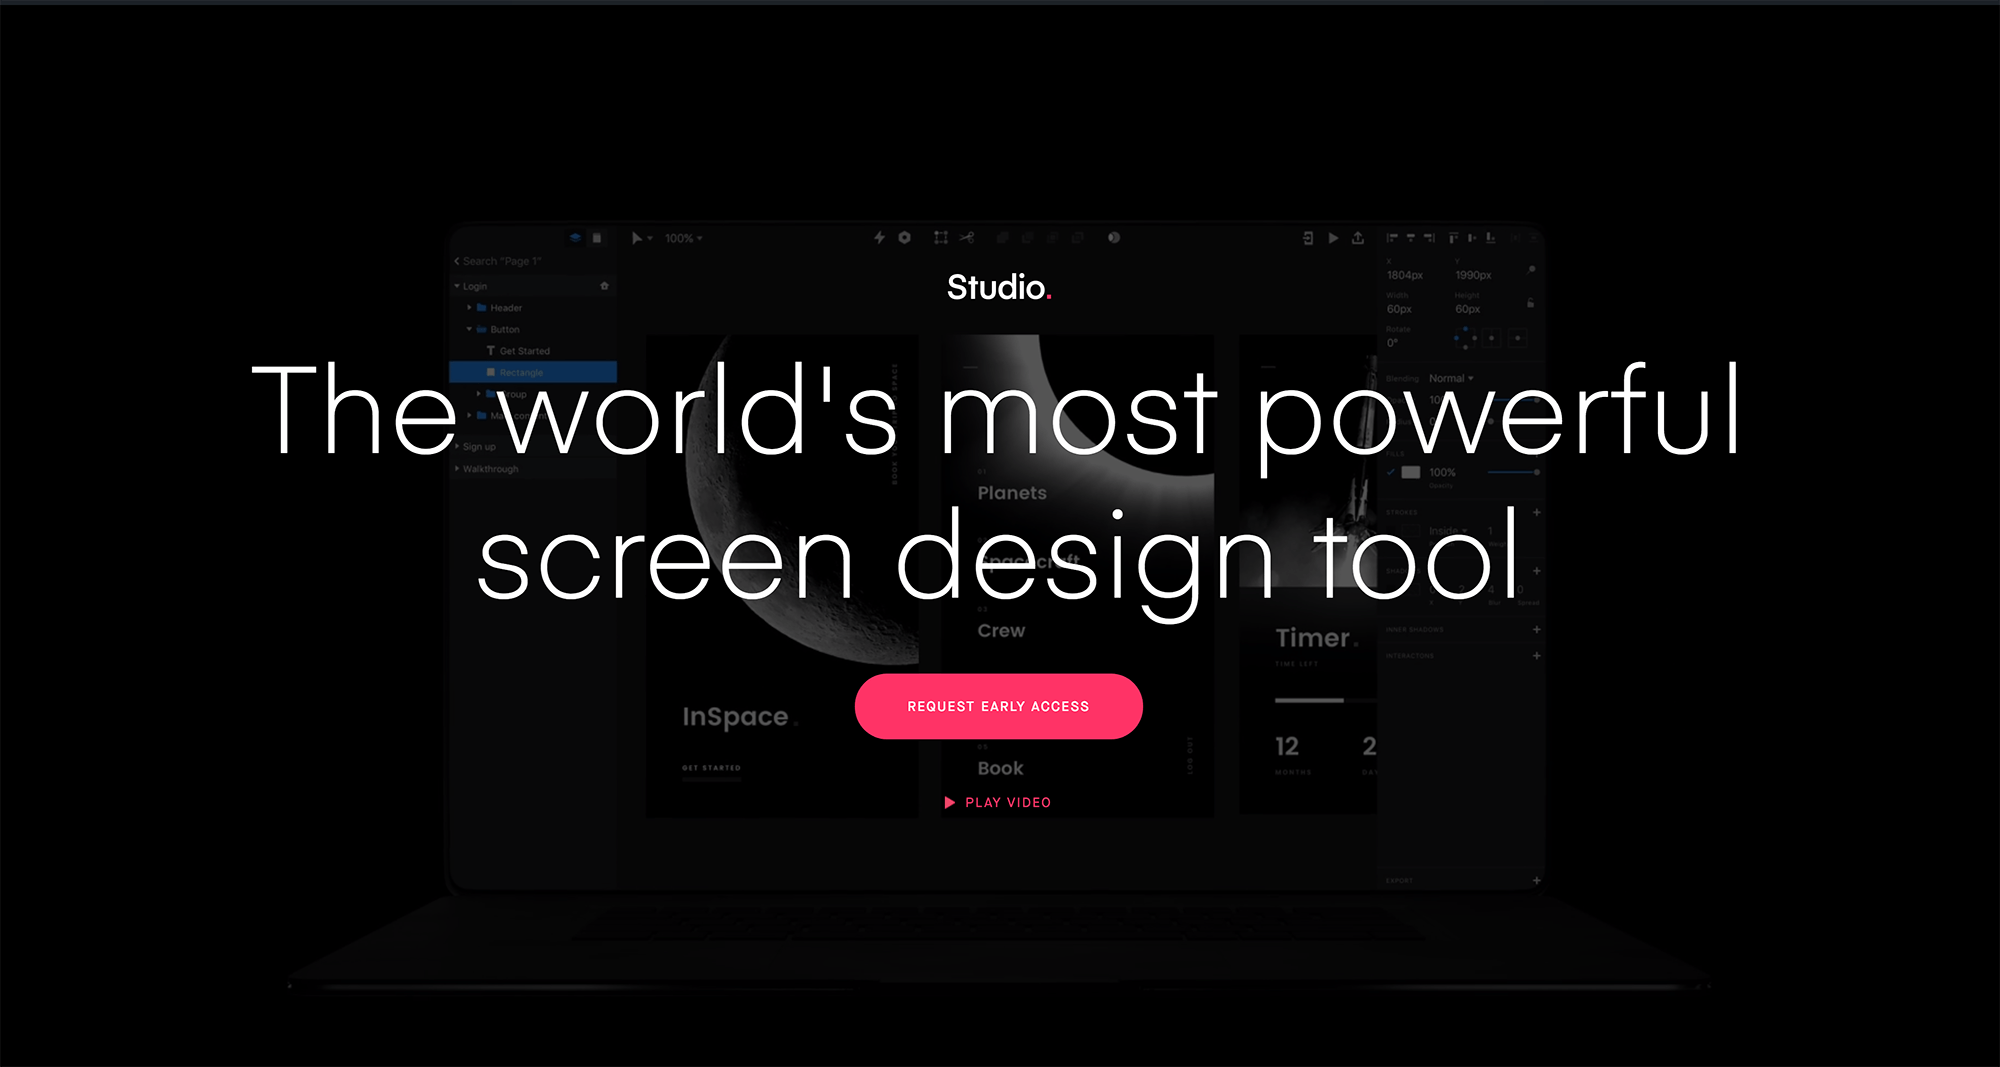Click the share upload icon
The image size is (2000, 1067).
1358,238
